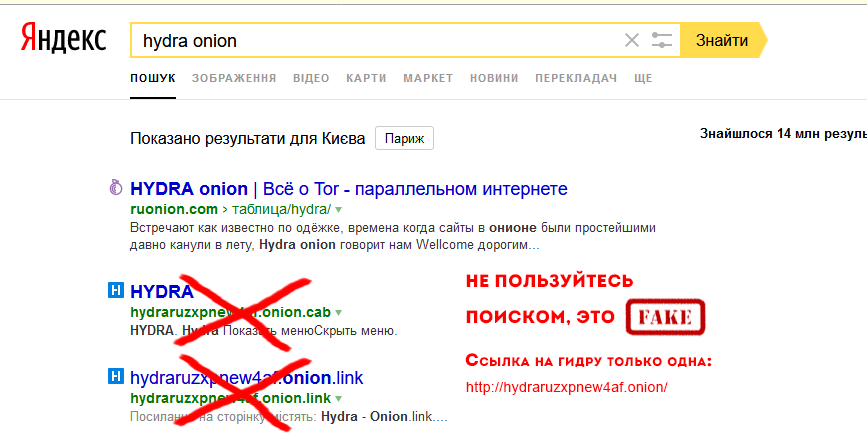
Task: Expand the dropdown arrow after onion.link URL
Action: tap(338, 399)
